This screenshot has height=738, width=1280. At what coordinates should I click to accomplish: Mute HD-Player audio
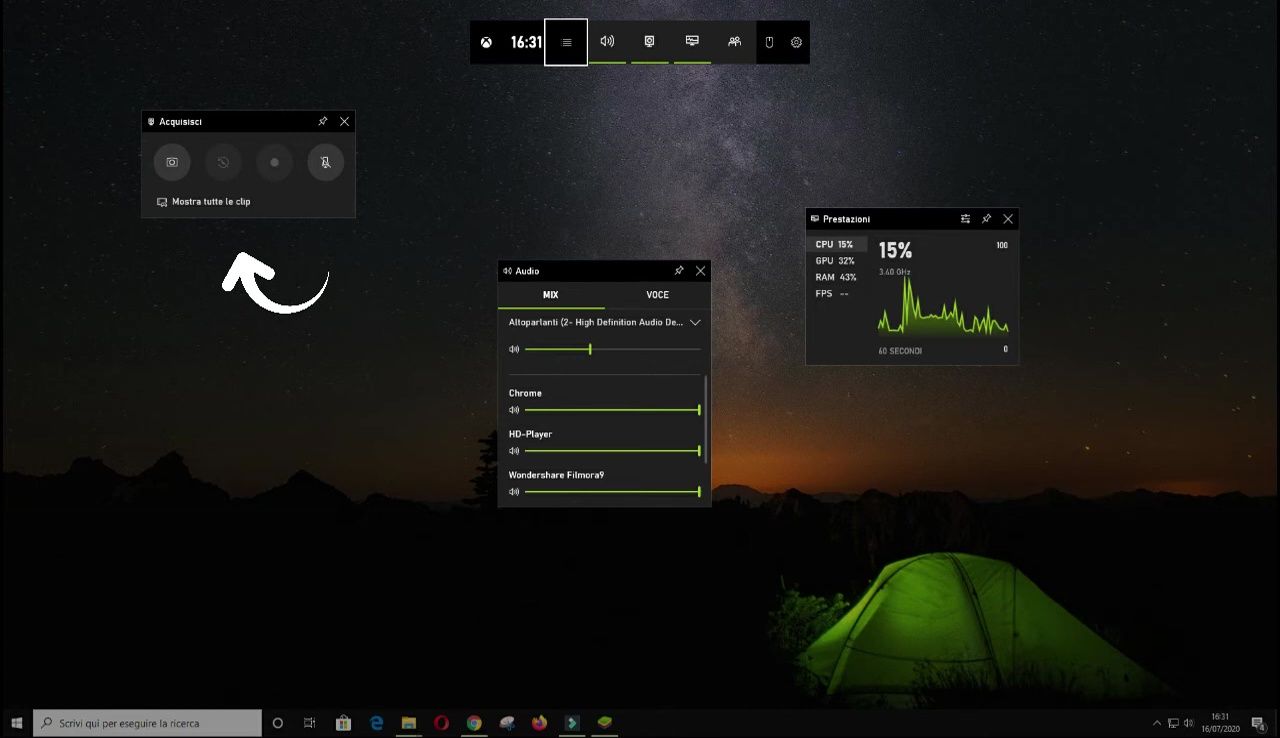click(514, 451)
